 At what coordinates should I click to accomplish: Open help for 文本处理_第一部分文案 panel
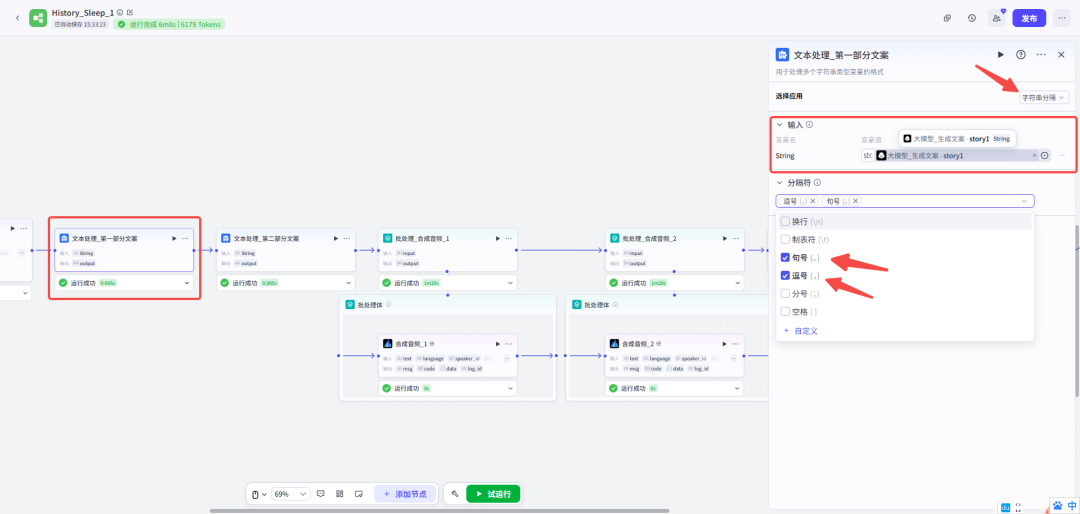point(1021,54)
